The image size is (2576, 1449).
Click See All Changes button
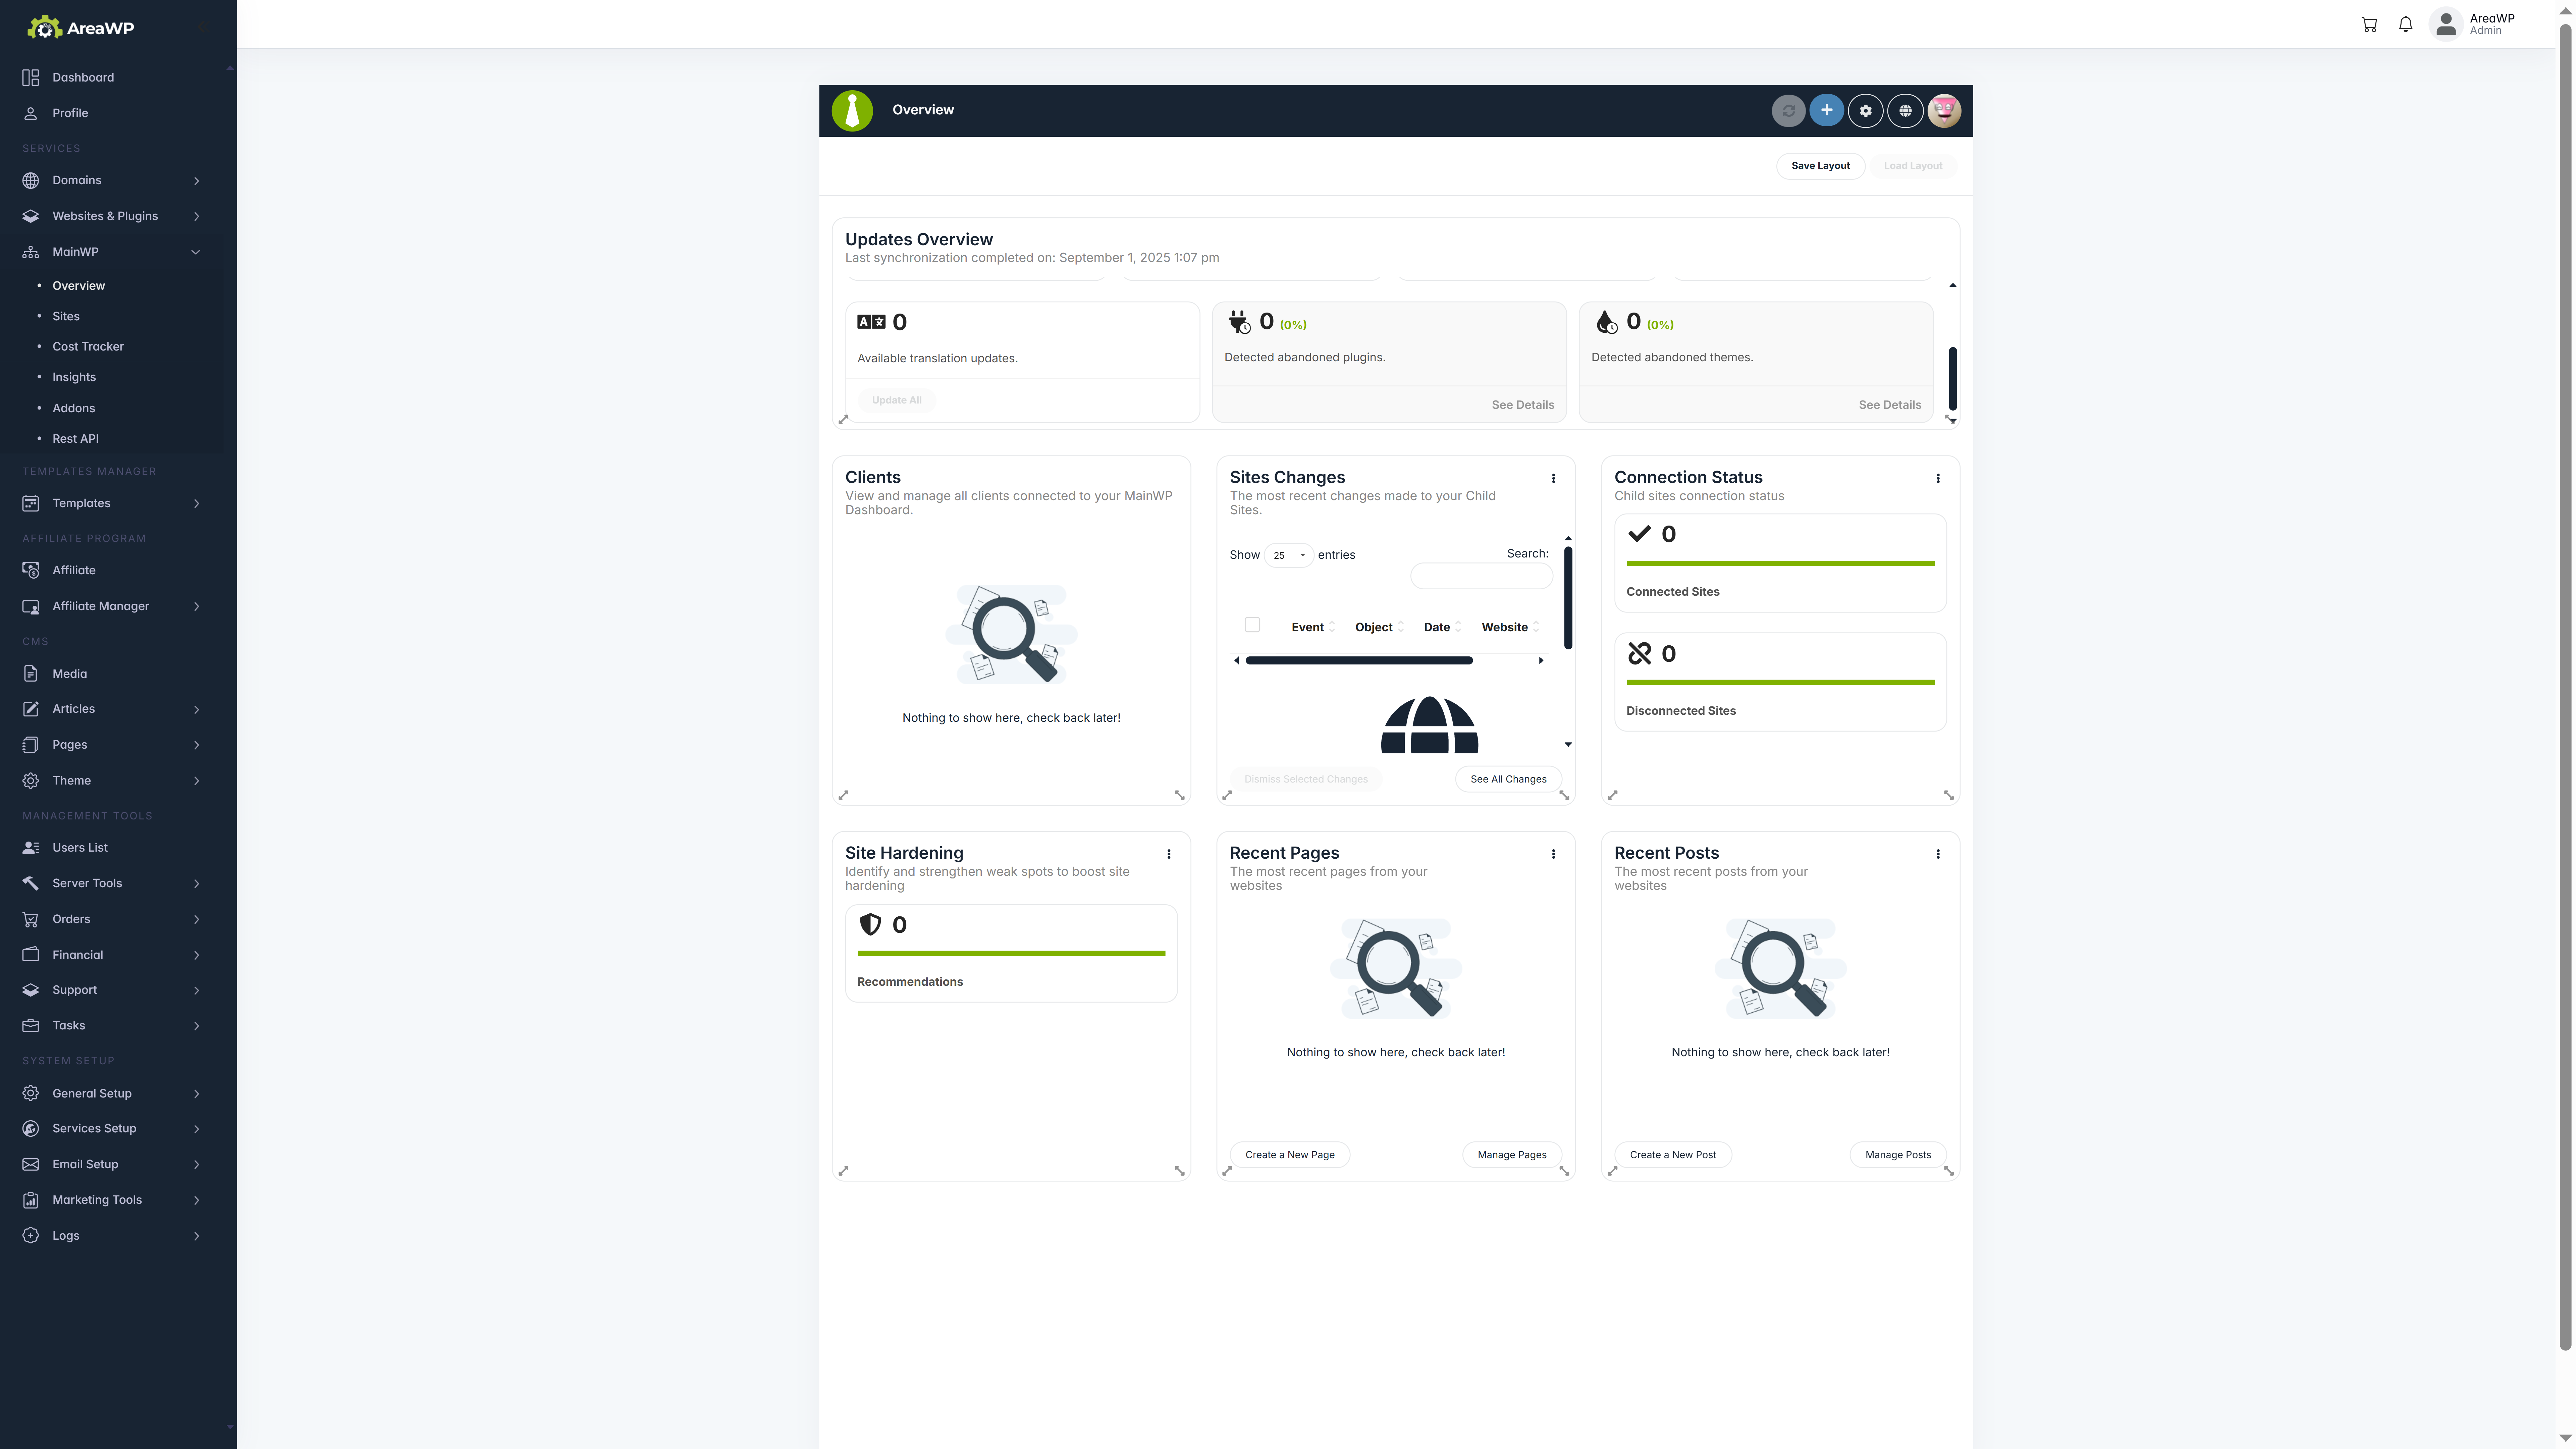(x=1508, y=779)
